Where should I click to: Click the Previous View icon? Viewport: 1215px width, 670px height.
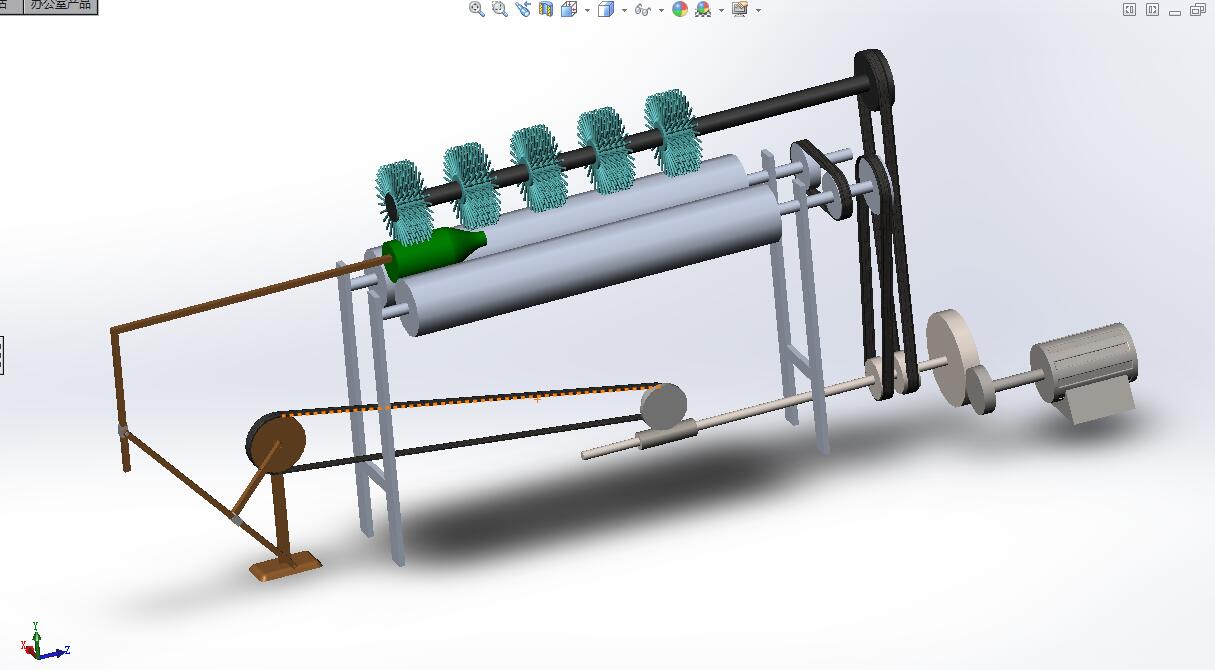[523, 9]
